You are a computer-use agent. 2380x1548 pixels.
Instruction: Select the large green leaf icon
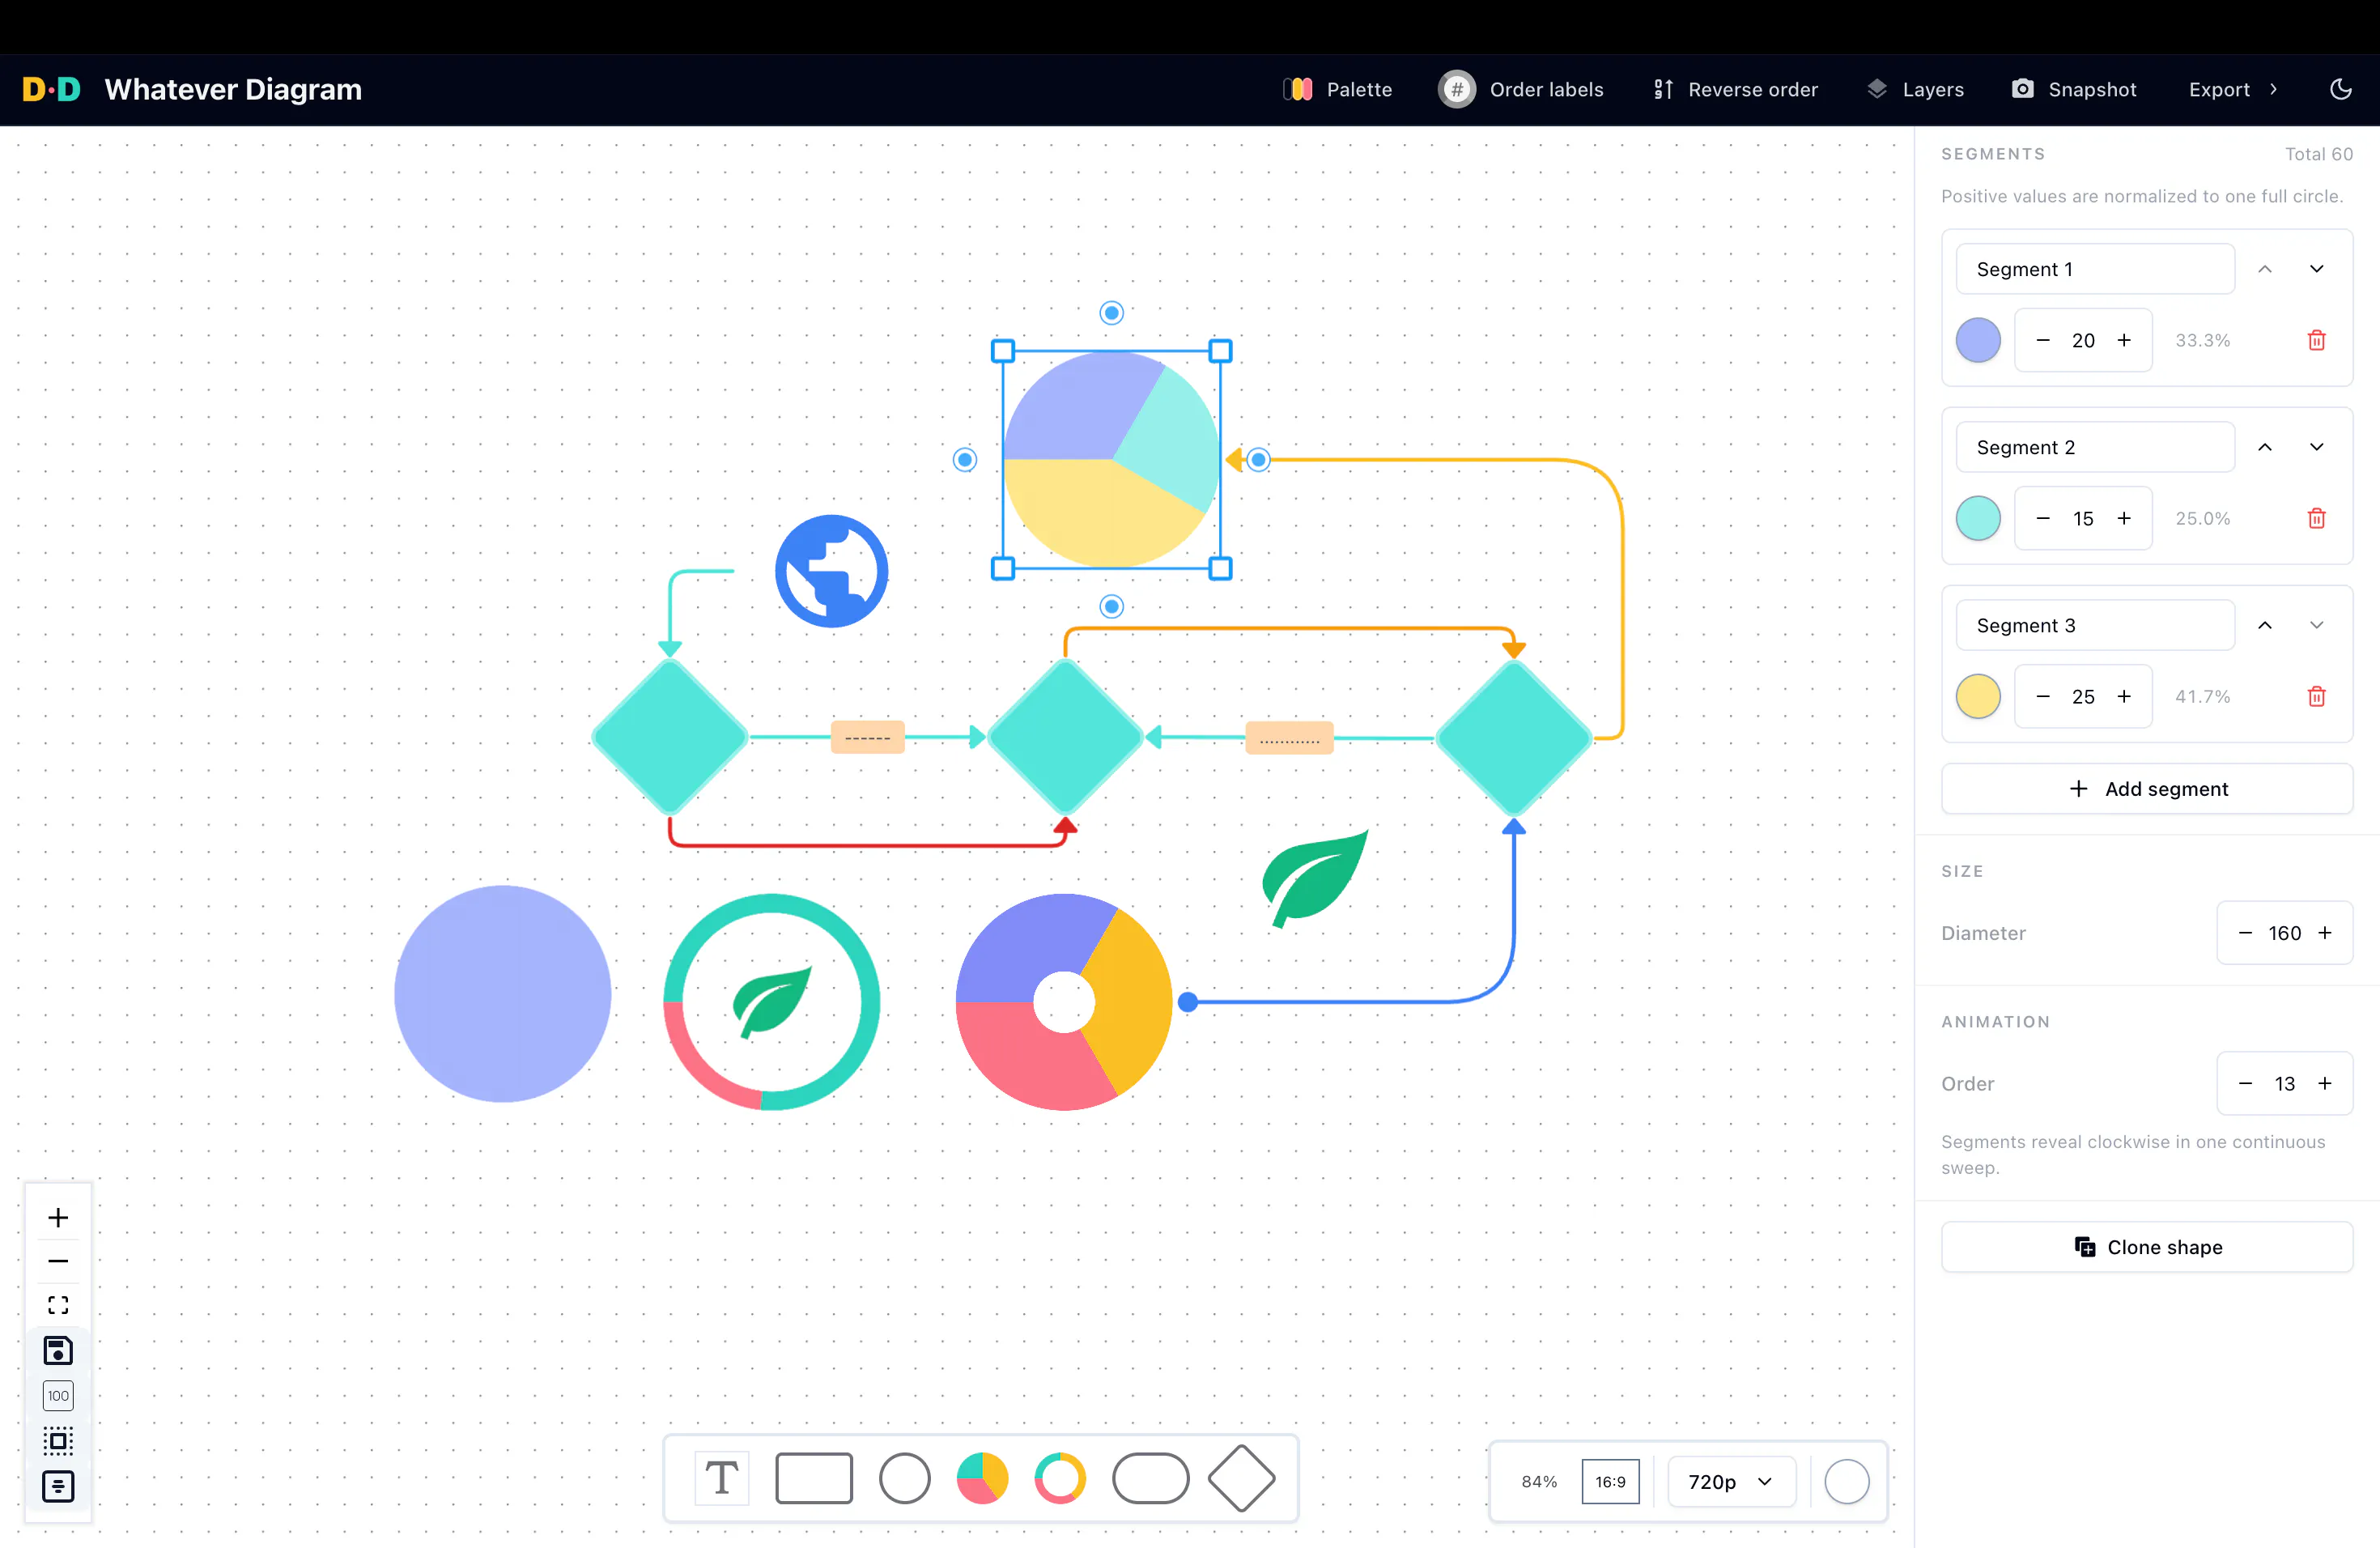click(1315, 879)
